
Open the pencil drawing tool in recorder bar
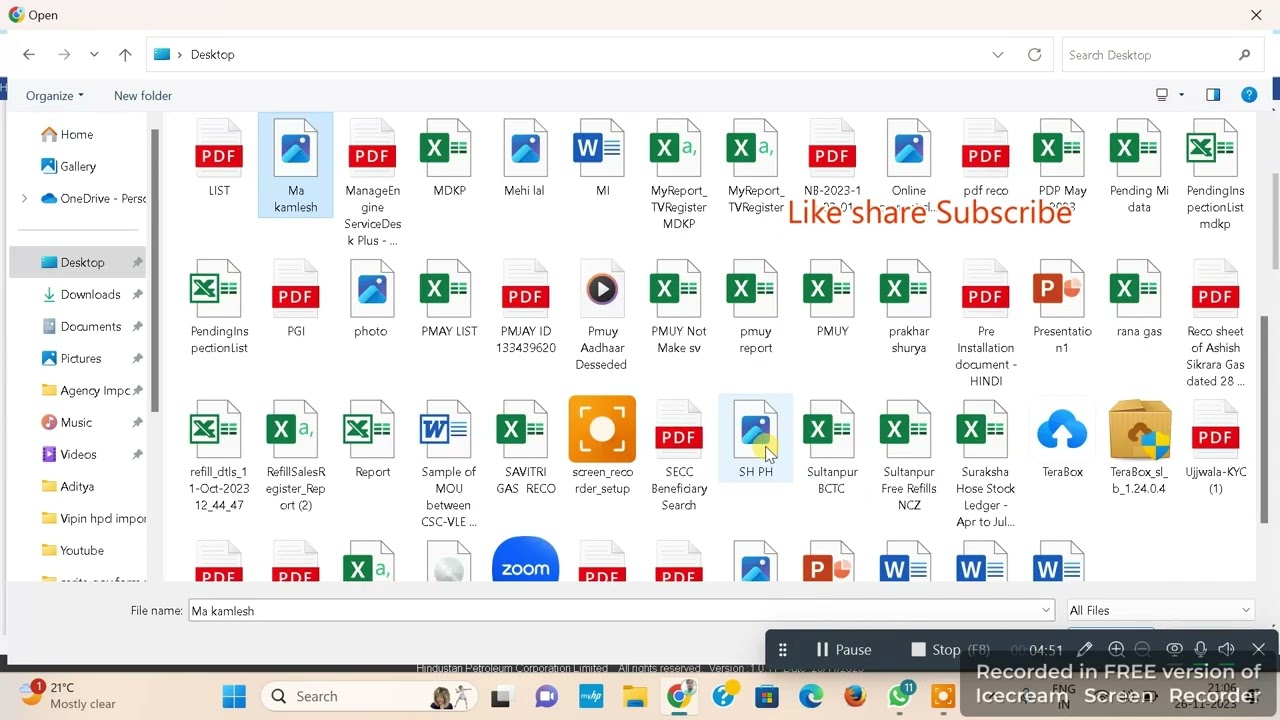point(1084,649)
